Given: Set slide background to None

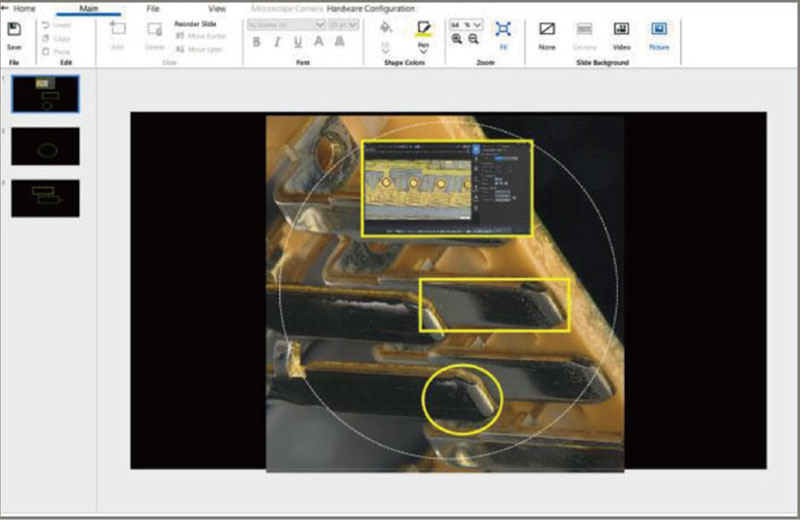Looking at the screenshot, I should point(546,30).
